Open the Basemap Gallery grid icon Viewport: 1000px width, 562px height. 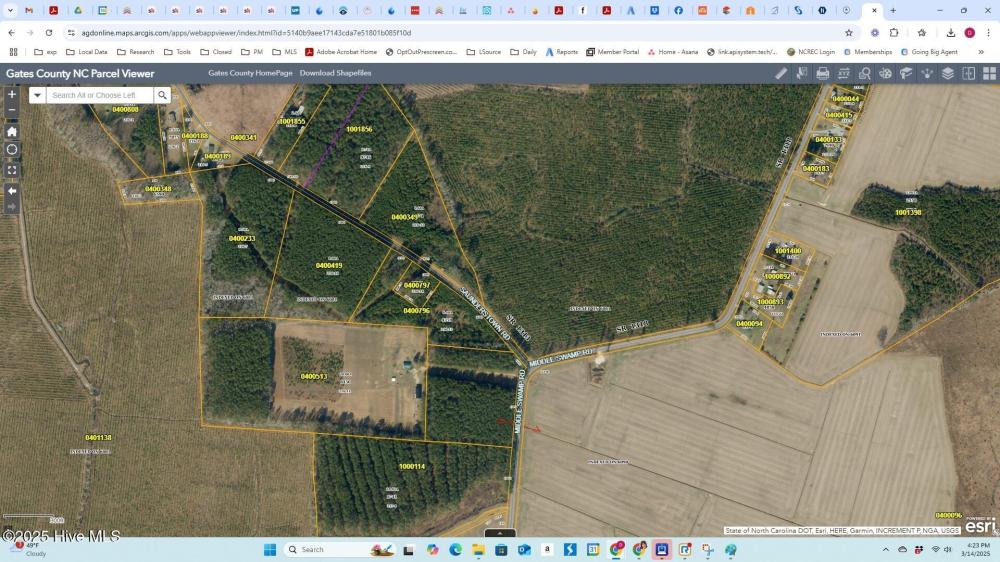pos(989,73)
